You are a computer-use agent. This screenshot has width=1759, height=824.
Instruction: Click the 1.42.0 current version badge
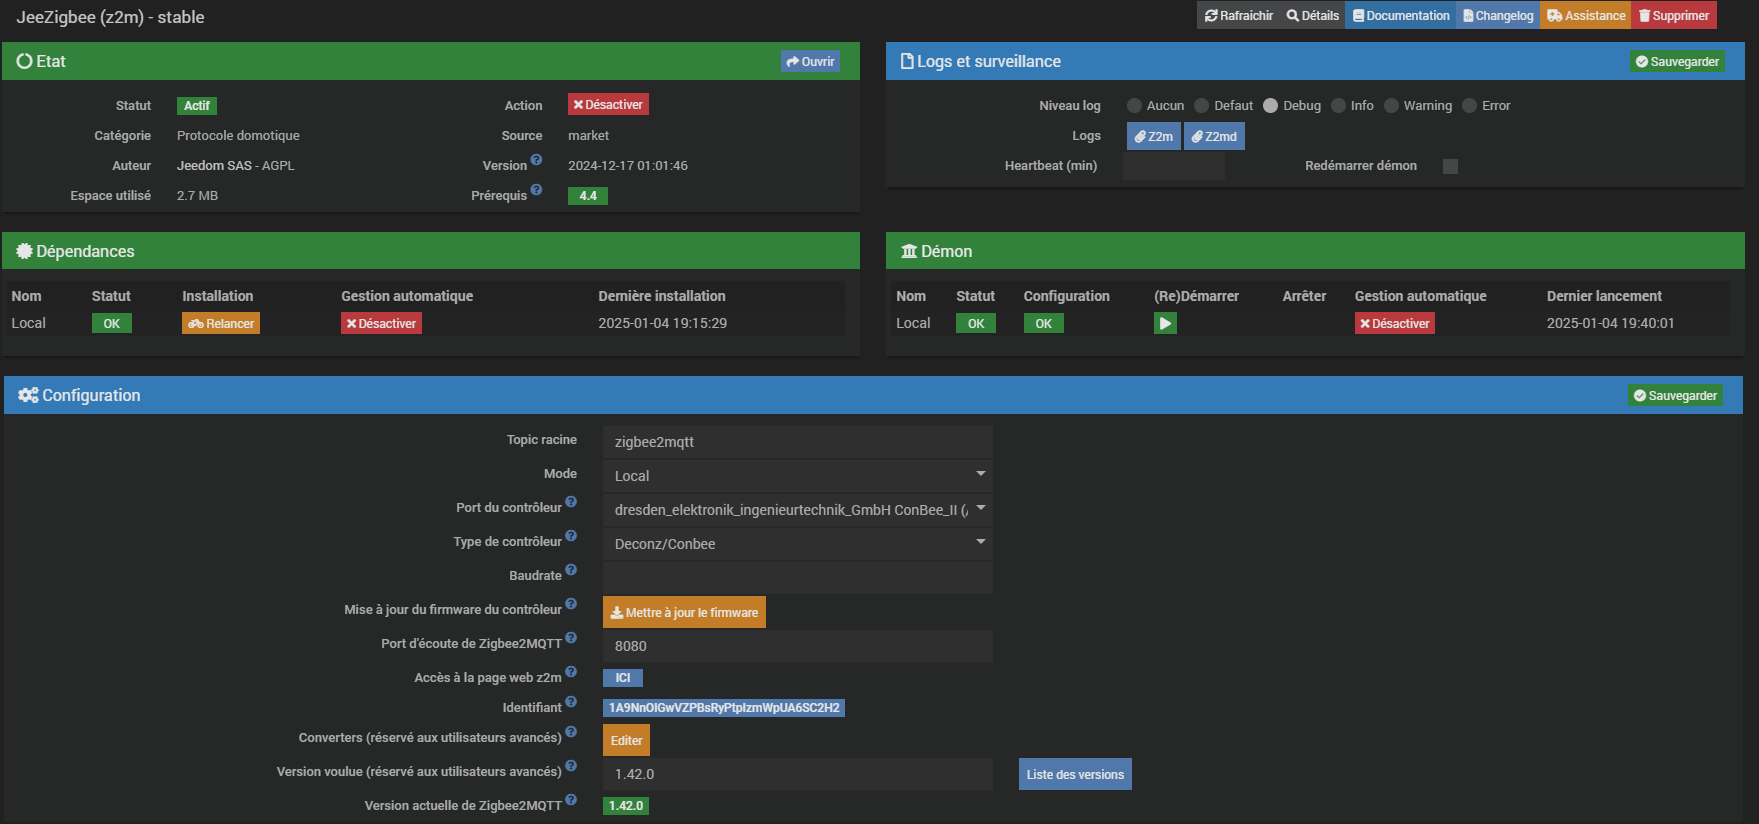tap(626, 806)
